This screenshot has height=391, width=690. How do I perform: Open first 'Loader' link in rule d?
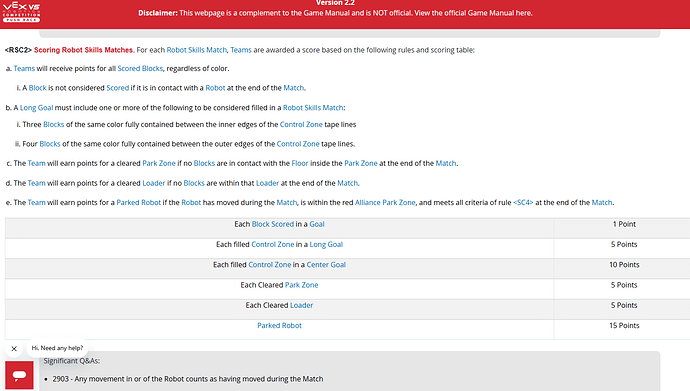pos(154,183)
